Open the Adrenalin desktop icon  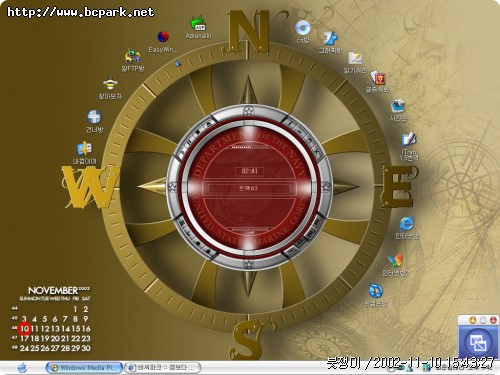click(x=199, y=27)
